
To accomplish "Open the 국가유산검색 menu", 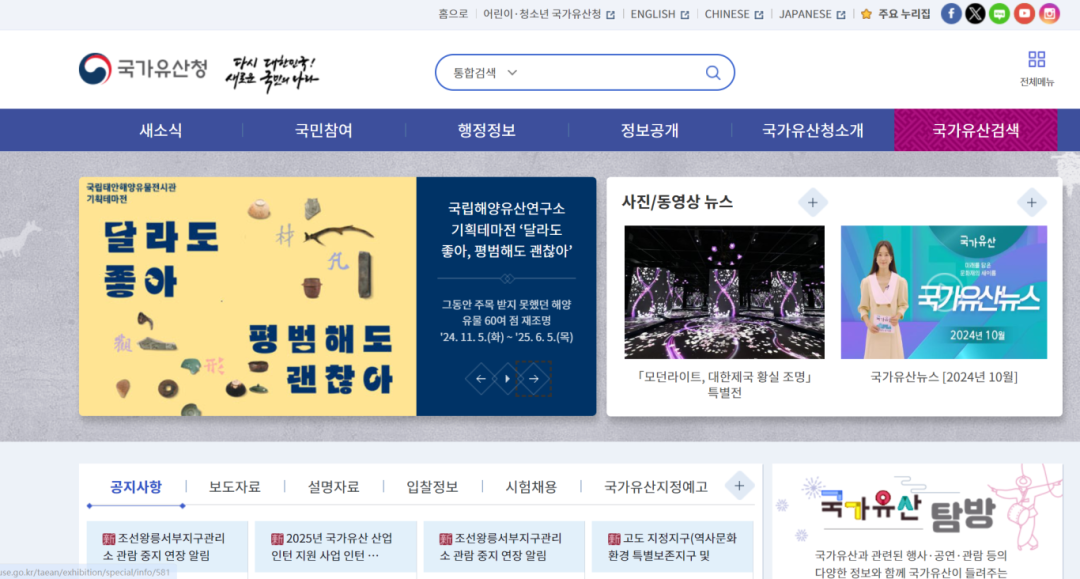I will point(975,130).
